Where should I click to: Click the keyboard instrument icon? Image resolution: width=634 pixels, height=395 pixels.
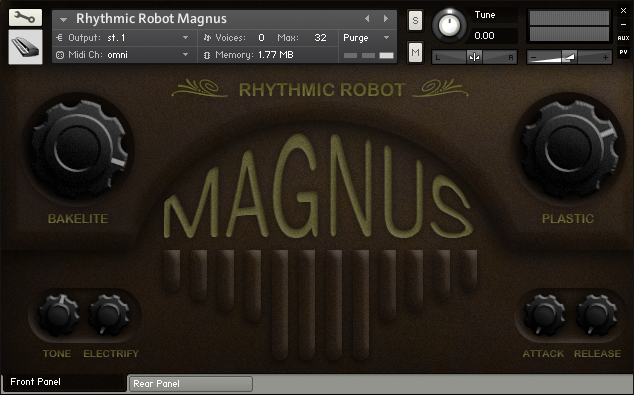click(x=25, y=47)
